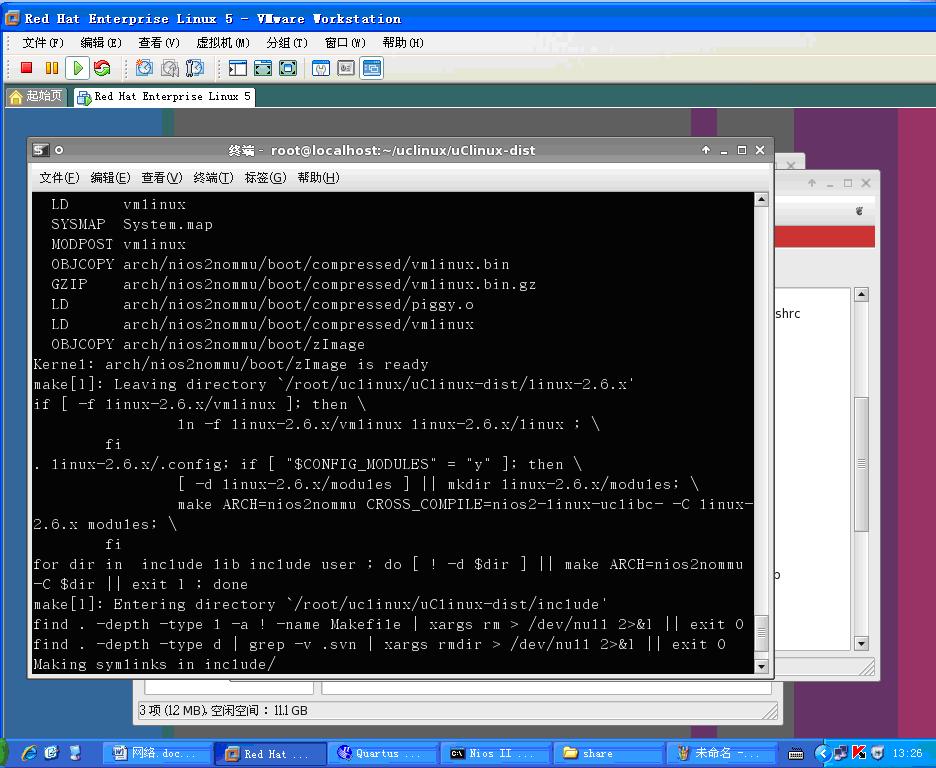Switch to the Nios II taskbar window
The height and width of the screenshot is (768, 936).
[496, 754]
